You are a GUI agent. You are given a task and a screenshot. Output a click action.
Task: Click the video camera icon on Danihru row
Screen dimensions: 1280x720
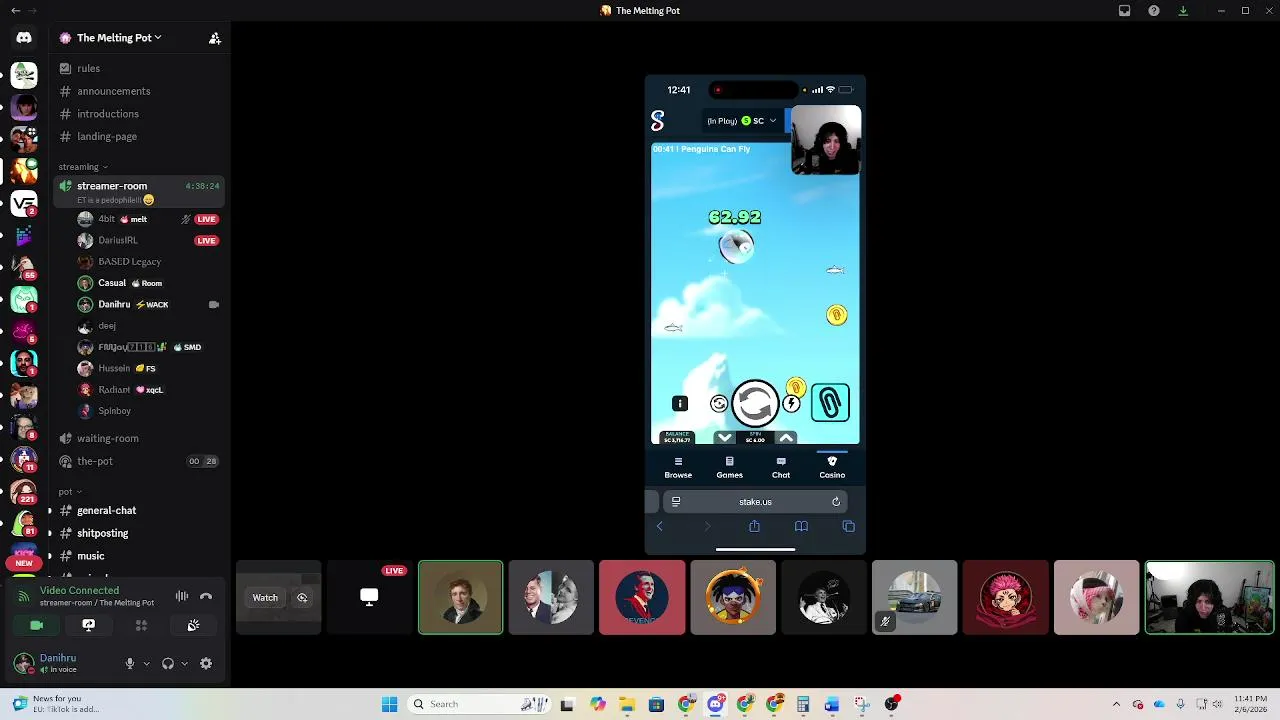click(213, 304)
